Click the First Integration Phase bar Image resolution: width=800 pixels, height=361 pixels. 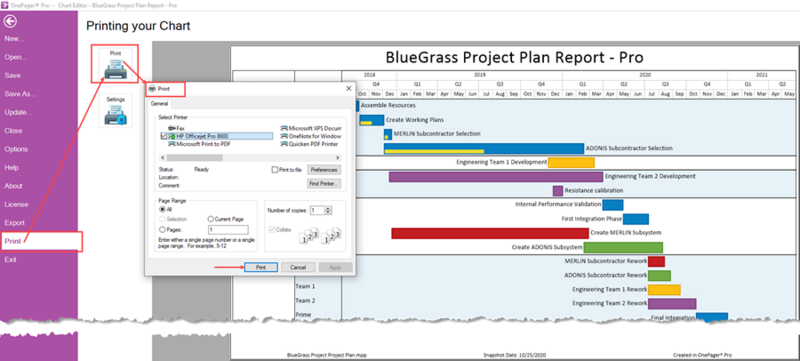click(x=636, y=219)
